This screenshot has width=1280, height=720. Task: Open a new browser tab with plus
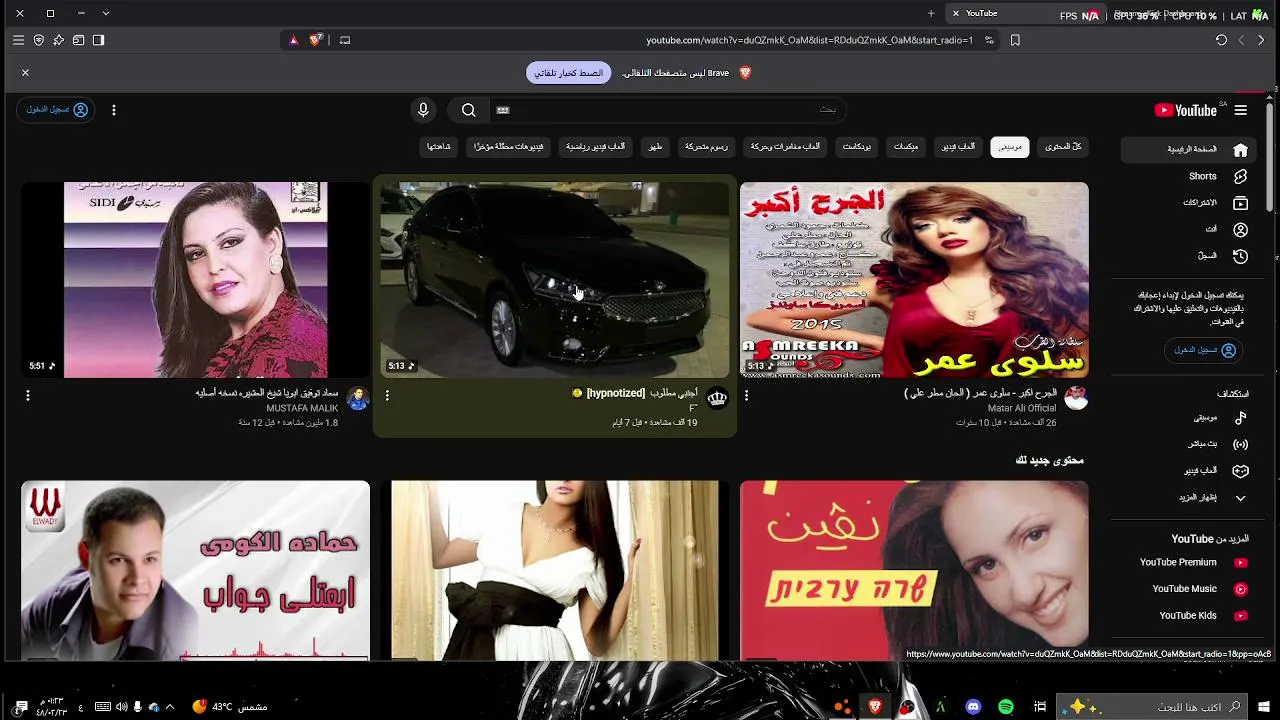931,13
